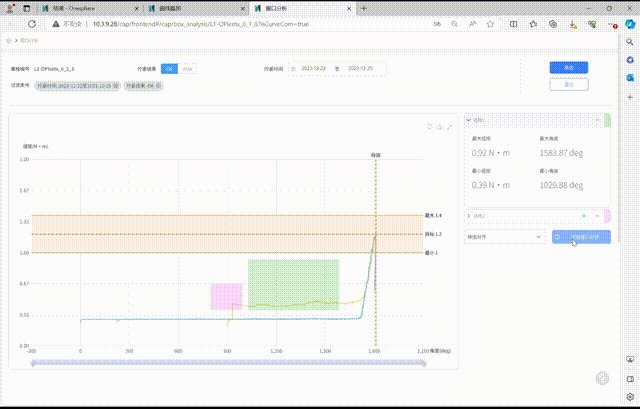
Task: Click the 0.92 N·m max torque value
Action: pyautogui.click(x=491, y=153)
